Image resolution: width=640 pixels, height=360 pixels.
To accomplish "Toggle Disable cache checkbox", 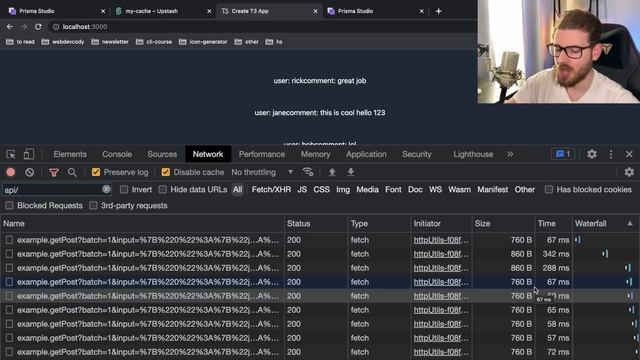I will (165, 172).
